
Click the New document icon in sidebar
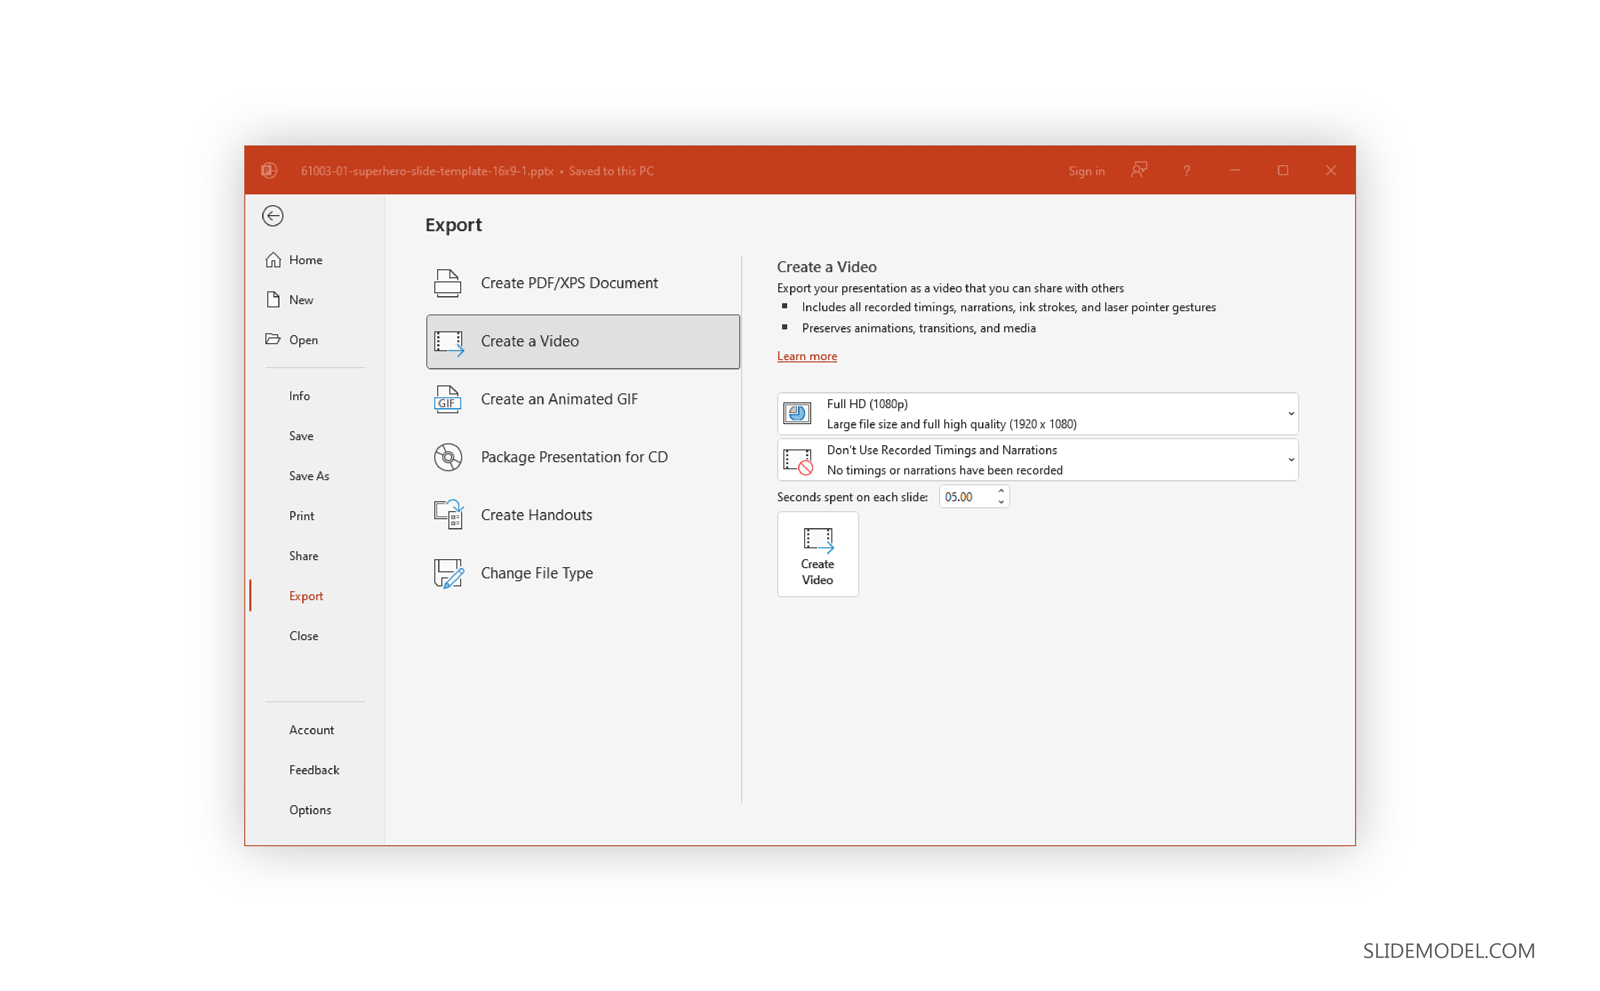coord(273,300)
